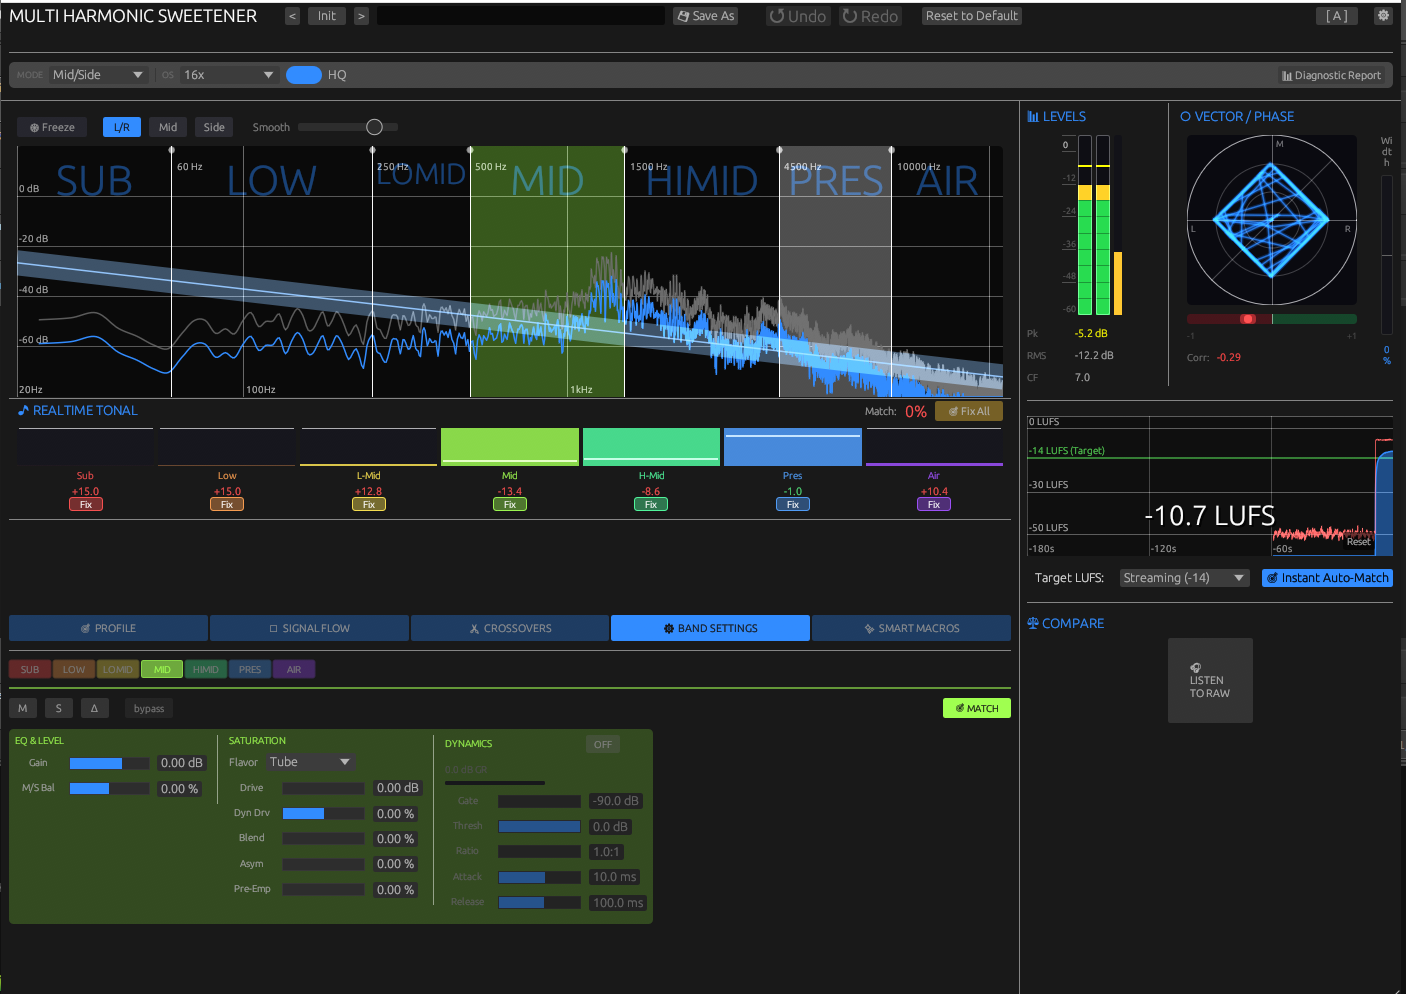Click Fix under Sub band
Viewport: 1406px width, 994px height.
click(86, 505)
